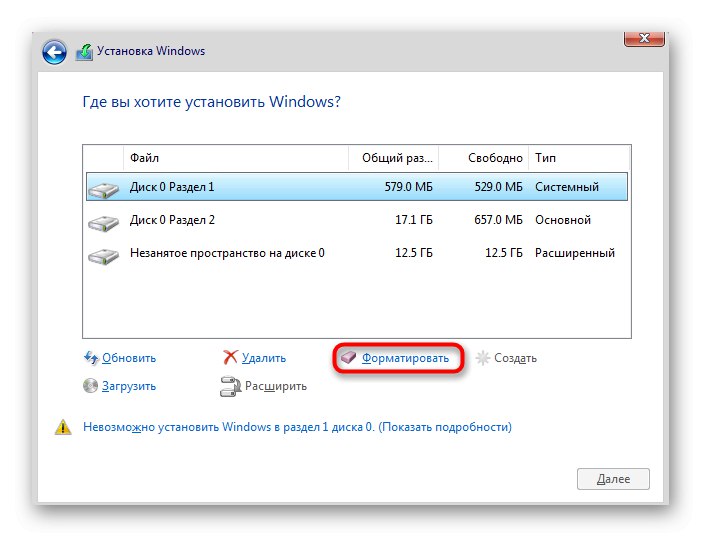Format the partition via Форматировать link
Viewport: 701px width, 537px height.
pos(405,358)
